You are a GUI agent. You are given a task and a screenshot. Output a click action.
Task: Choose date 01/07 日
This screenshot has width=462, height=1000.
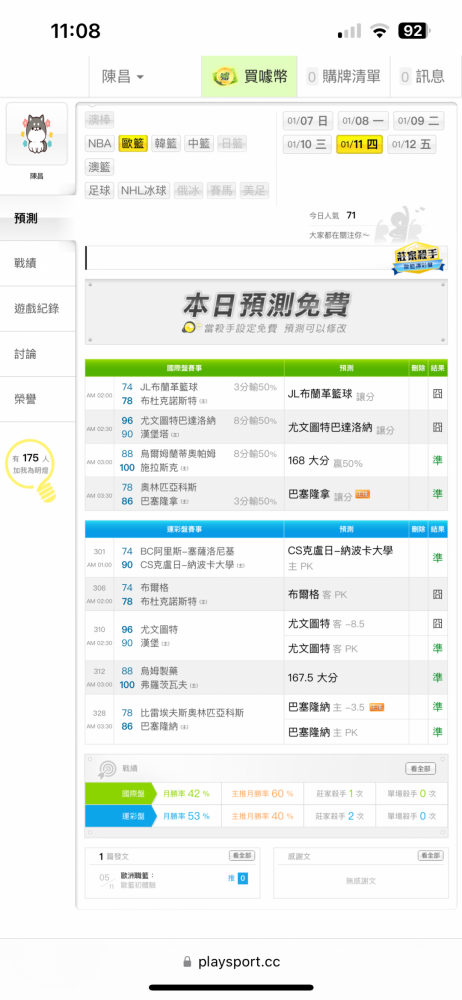308,121
